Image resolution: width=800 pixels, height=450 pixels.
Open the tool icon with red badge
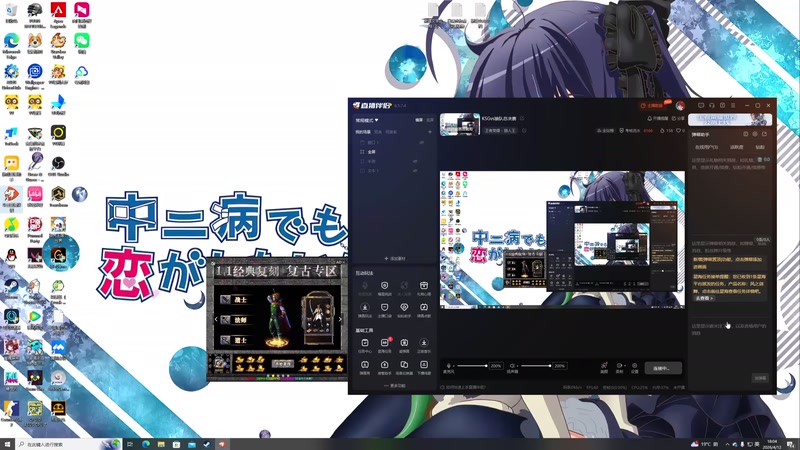(385, 343)
